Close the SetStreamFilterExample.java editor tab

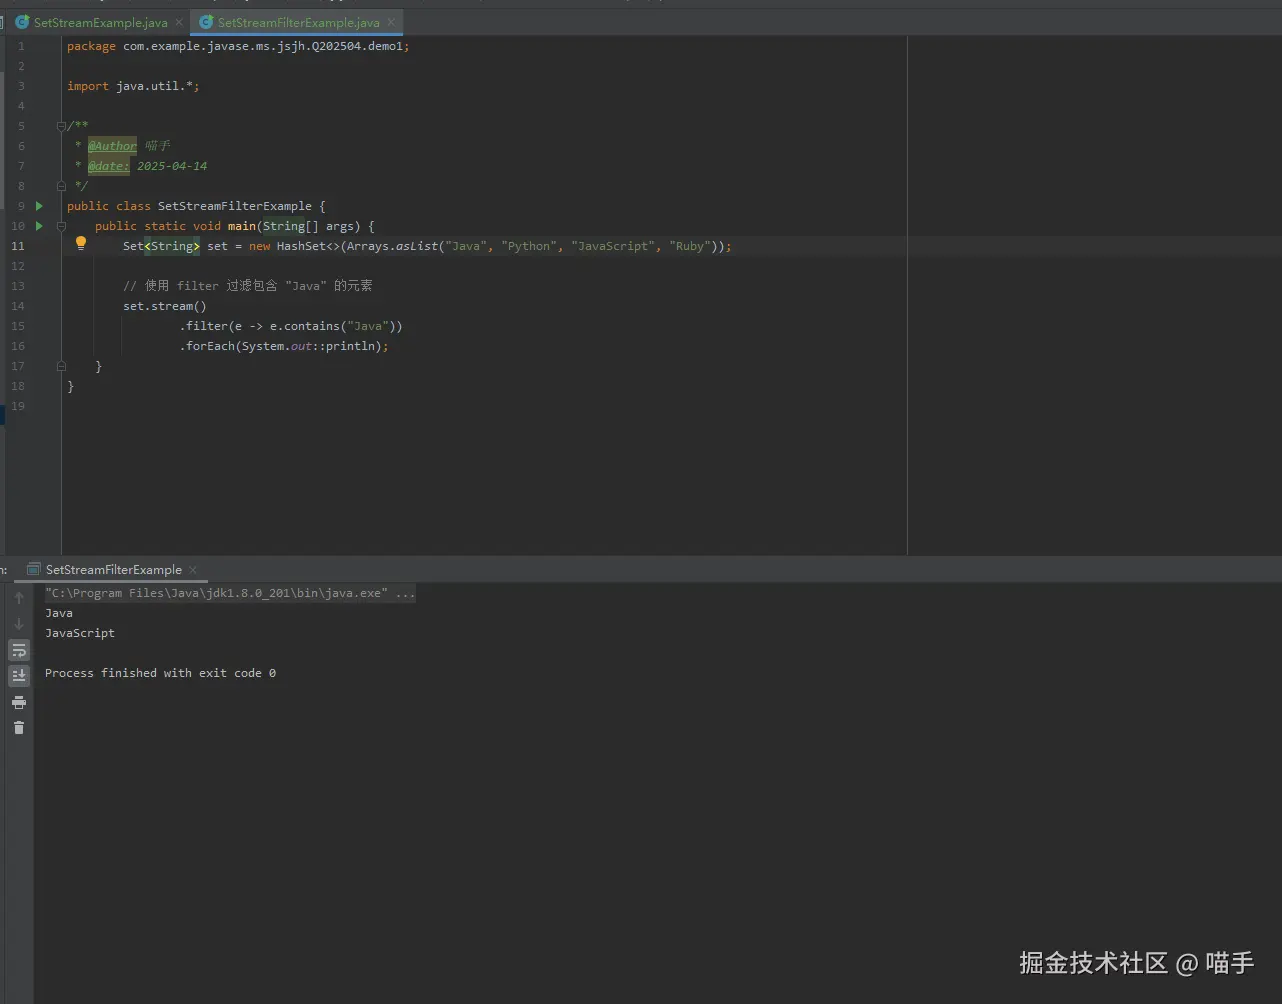click(x=391, y=22)
